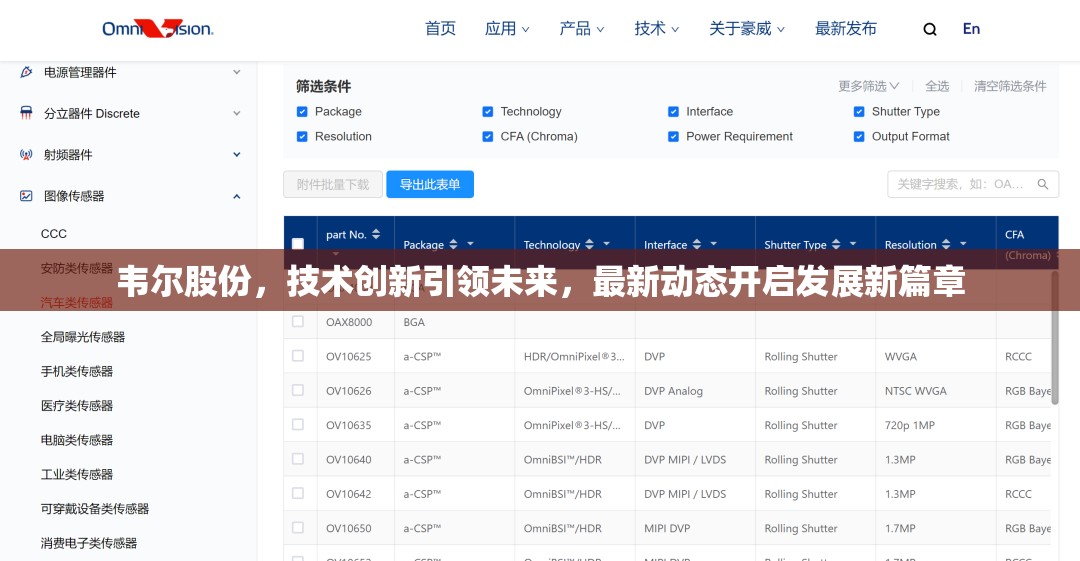Uncheck the Output Format filter checkbox

(x=859, y=136)
